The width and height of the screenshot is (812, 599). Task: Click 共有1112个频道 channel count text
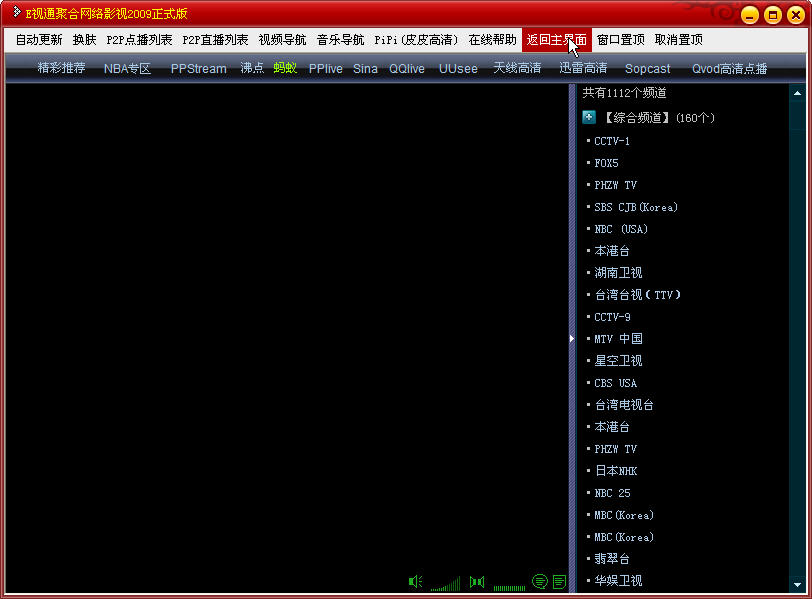(625, 93)
